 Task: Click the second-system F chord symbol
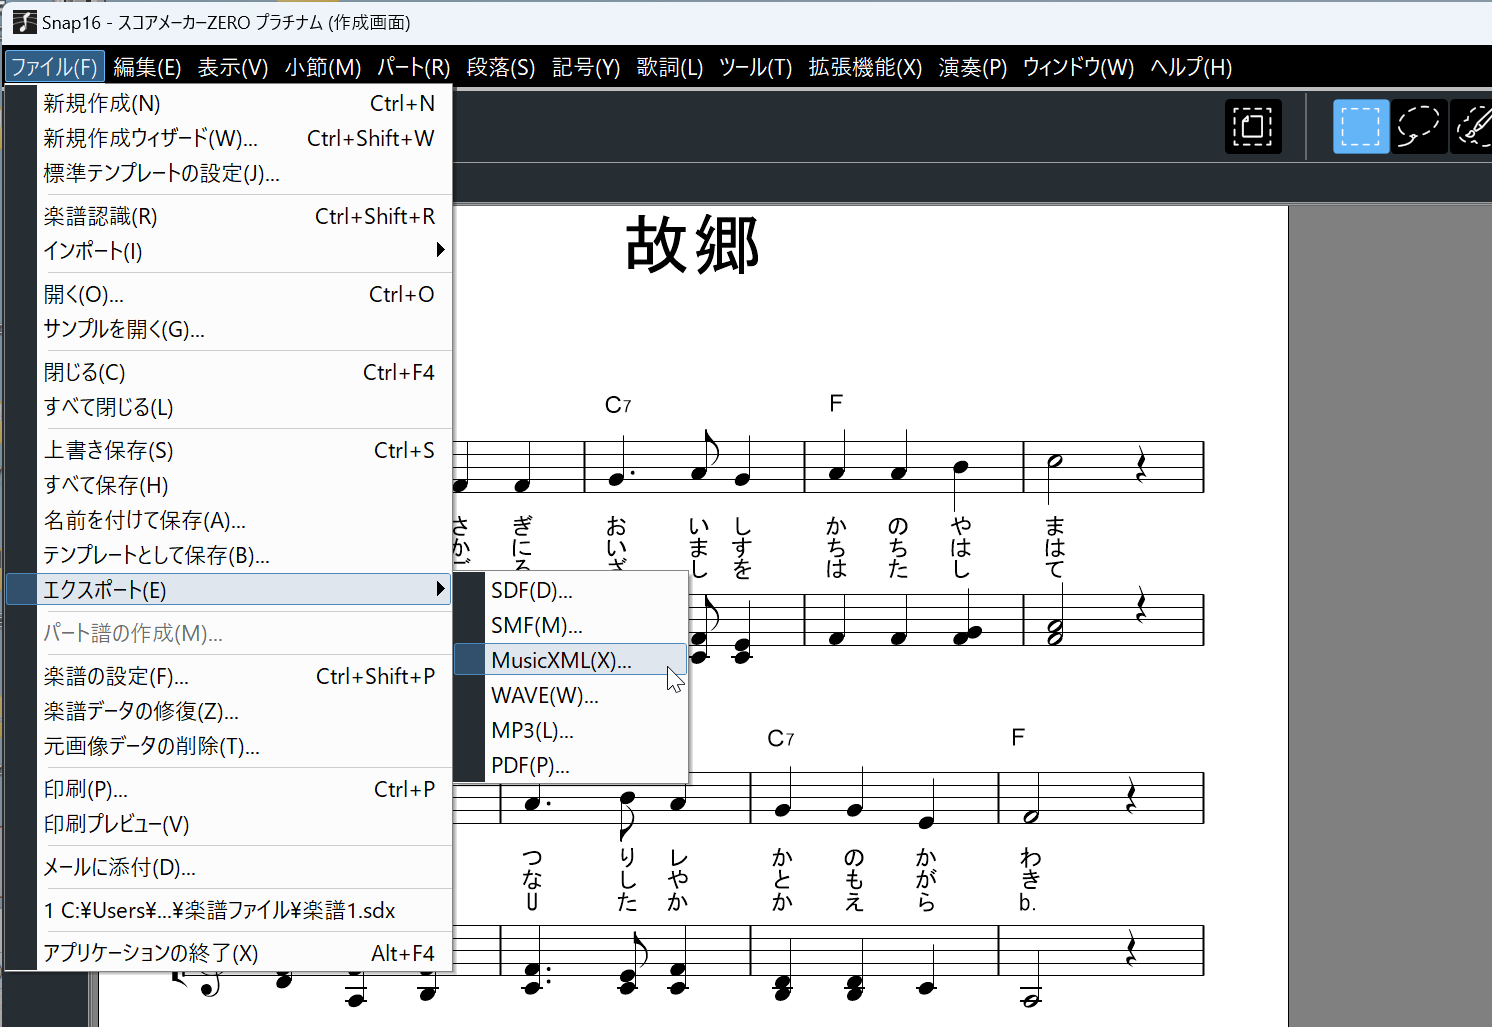click(1018, 737)
